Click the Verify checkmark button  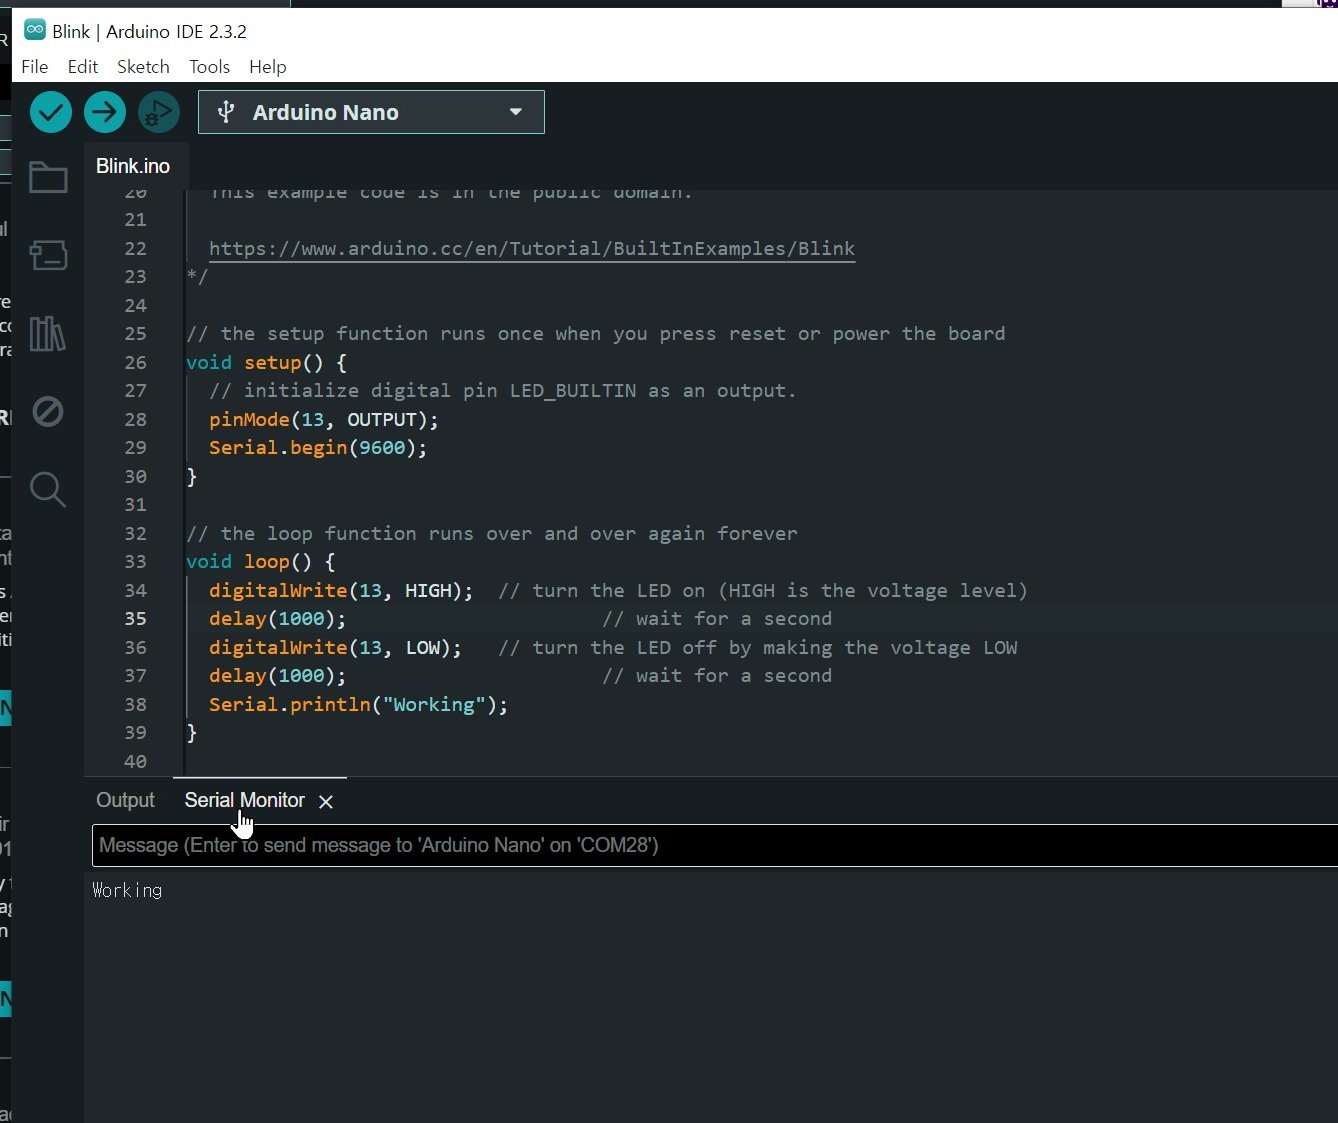pos(51,112)
